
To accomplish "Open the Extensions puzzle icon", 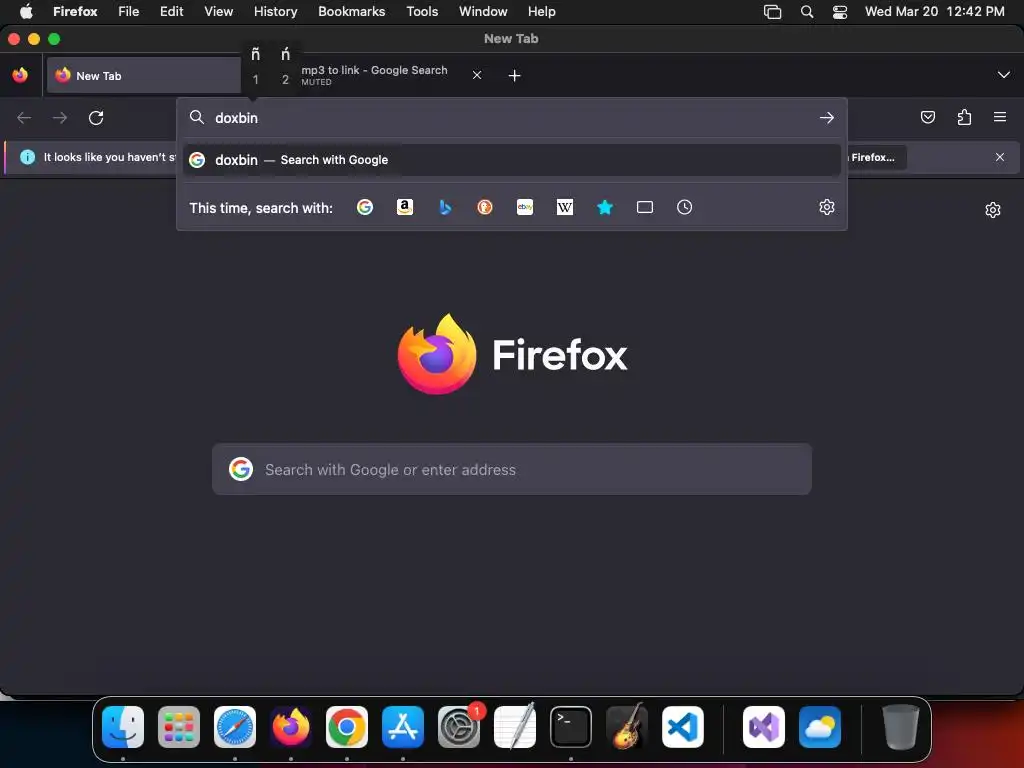I will click(x=964, y=118).
